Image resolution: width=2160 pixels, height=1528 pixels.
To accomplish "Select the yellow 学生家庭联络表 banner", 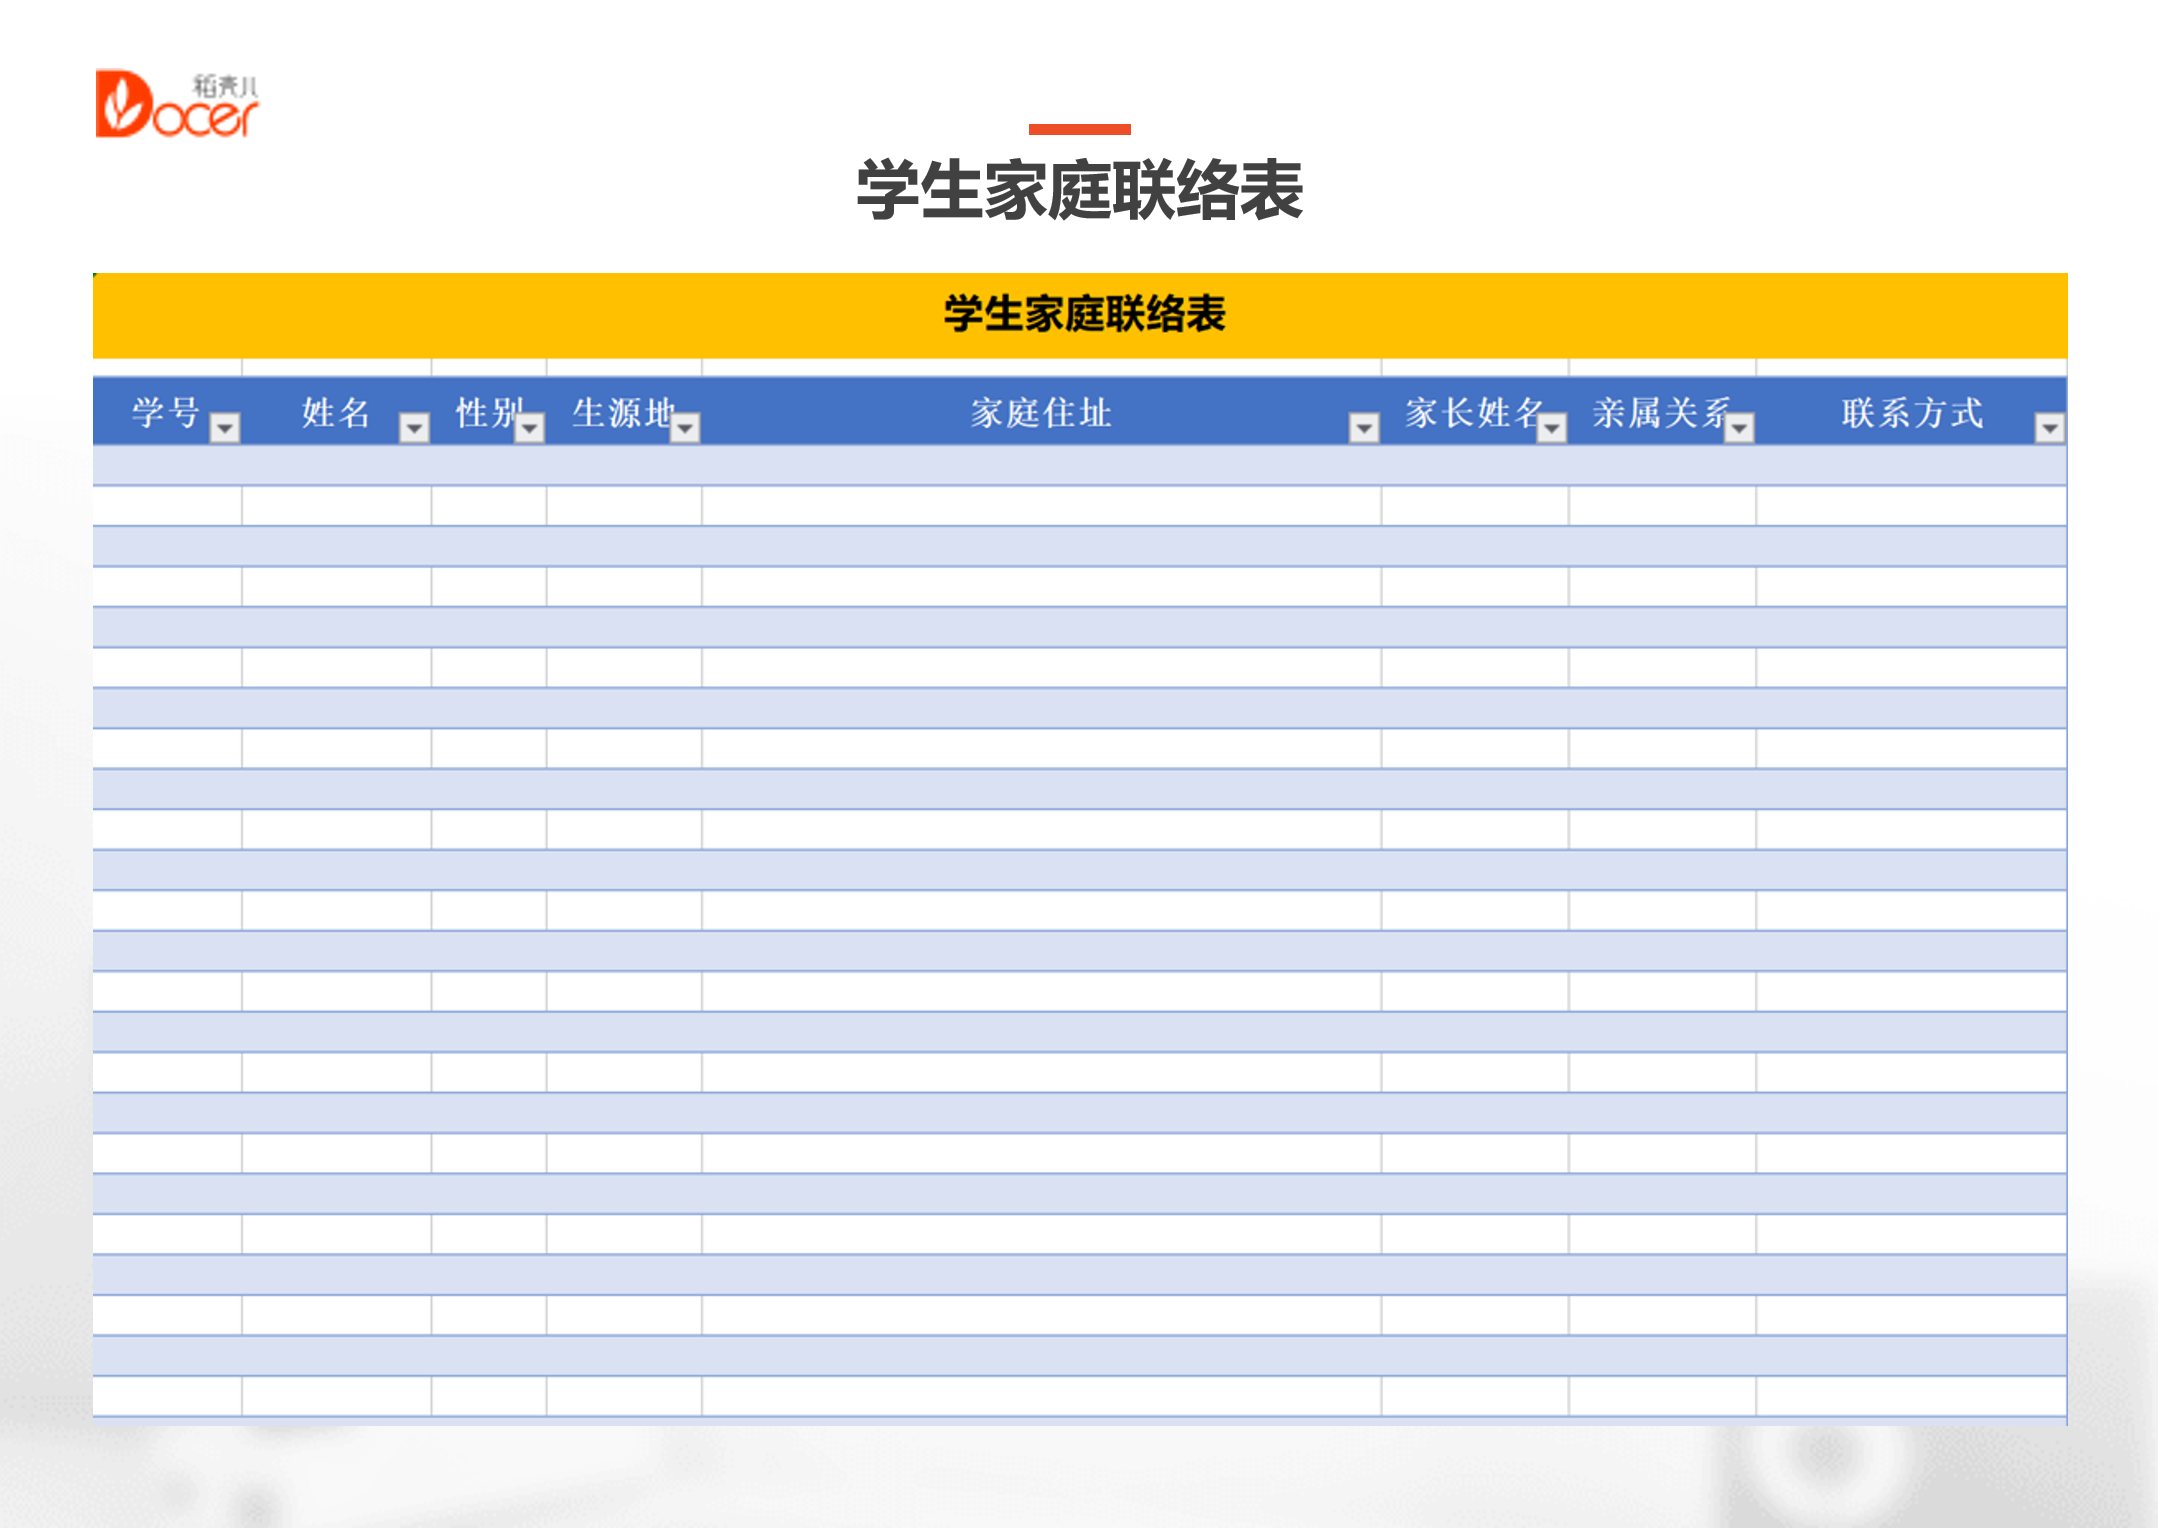I will [x=1080, y=315].
